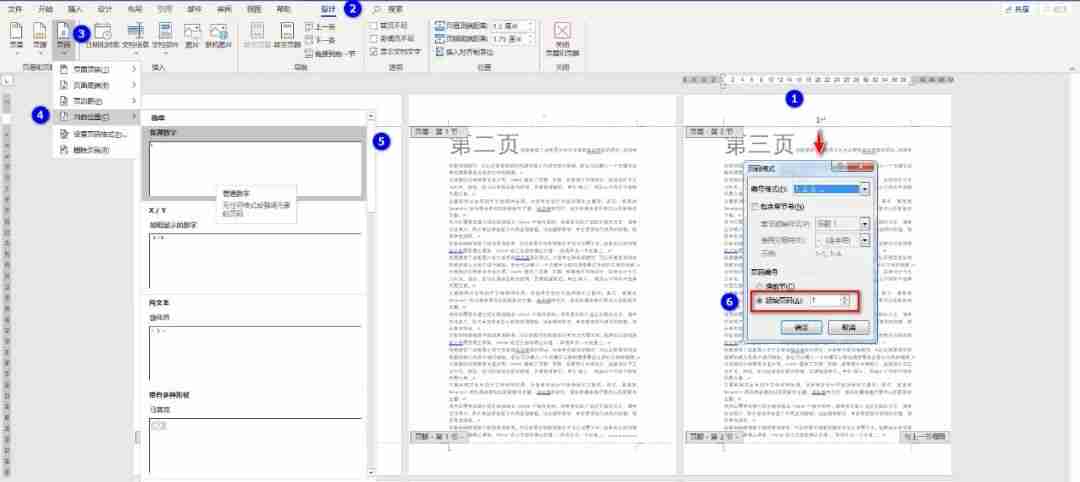
Task: Choose Format Page Numbers menu item
Action: point(98,134)
